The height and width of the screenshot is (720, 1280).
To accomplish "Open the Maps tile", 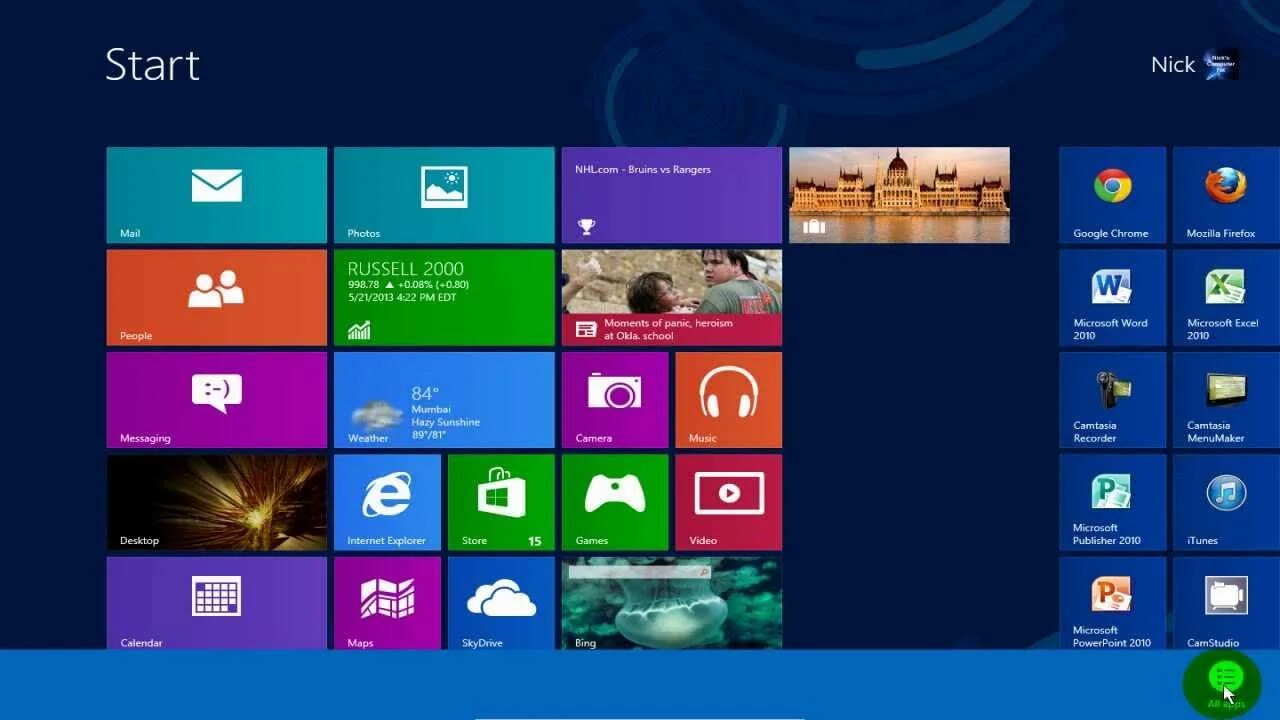I will click(387, 603).
